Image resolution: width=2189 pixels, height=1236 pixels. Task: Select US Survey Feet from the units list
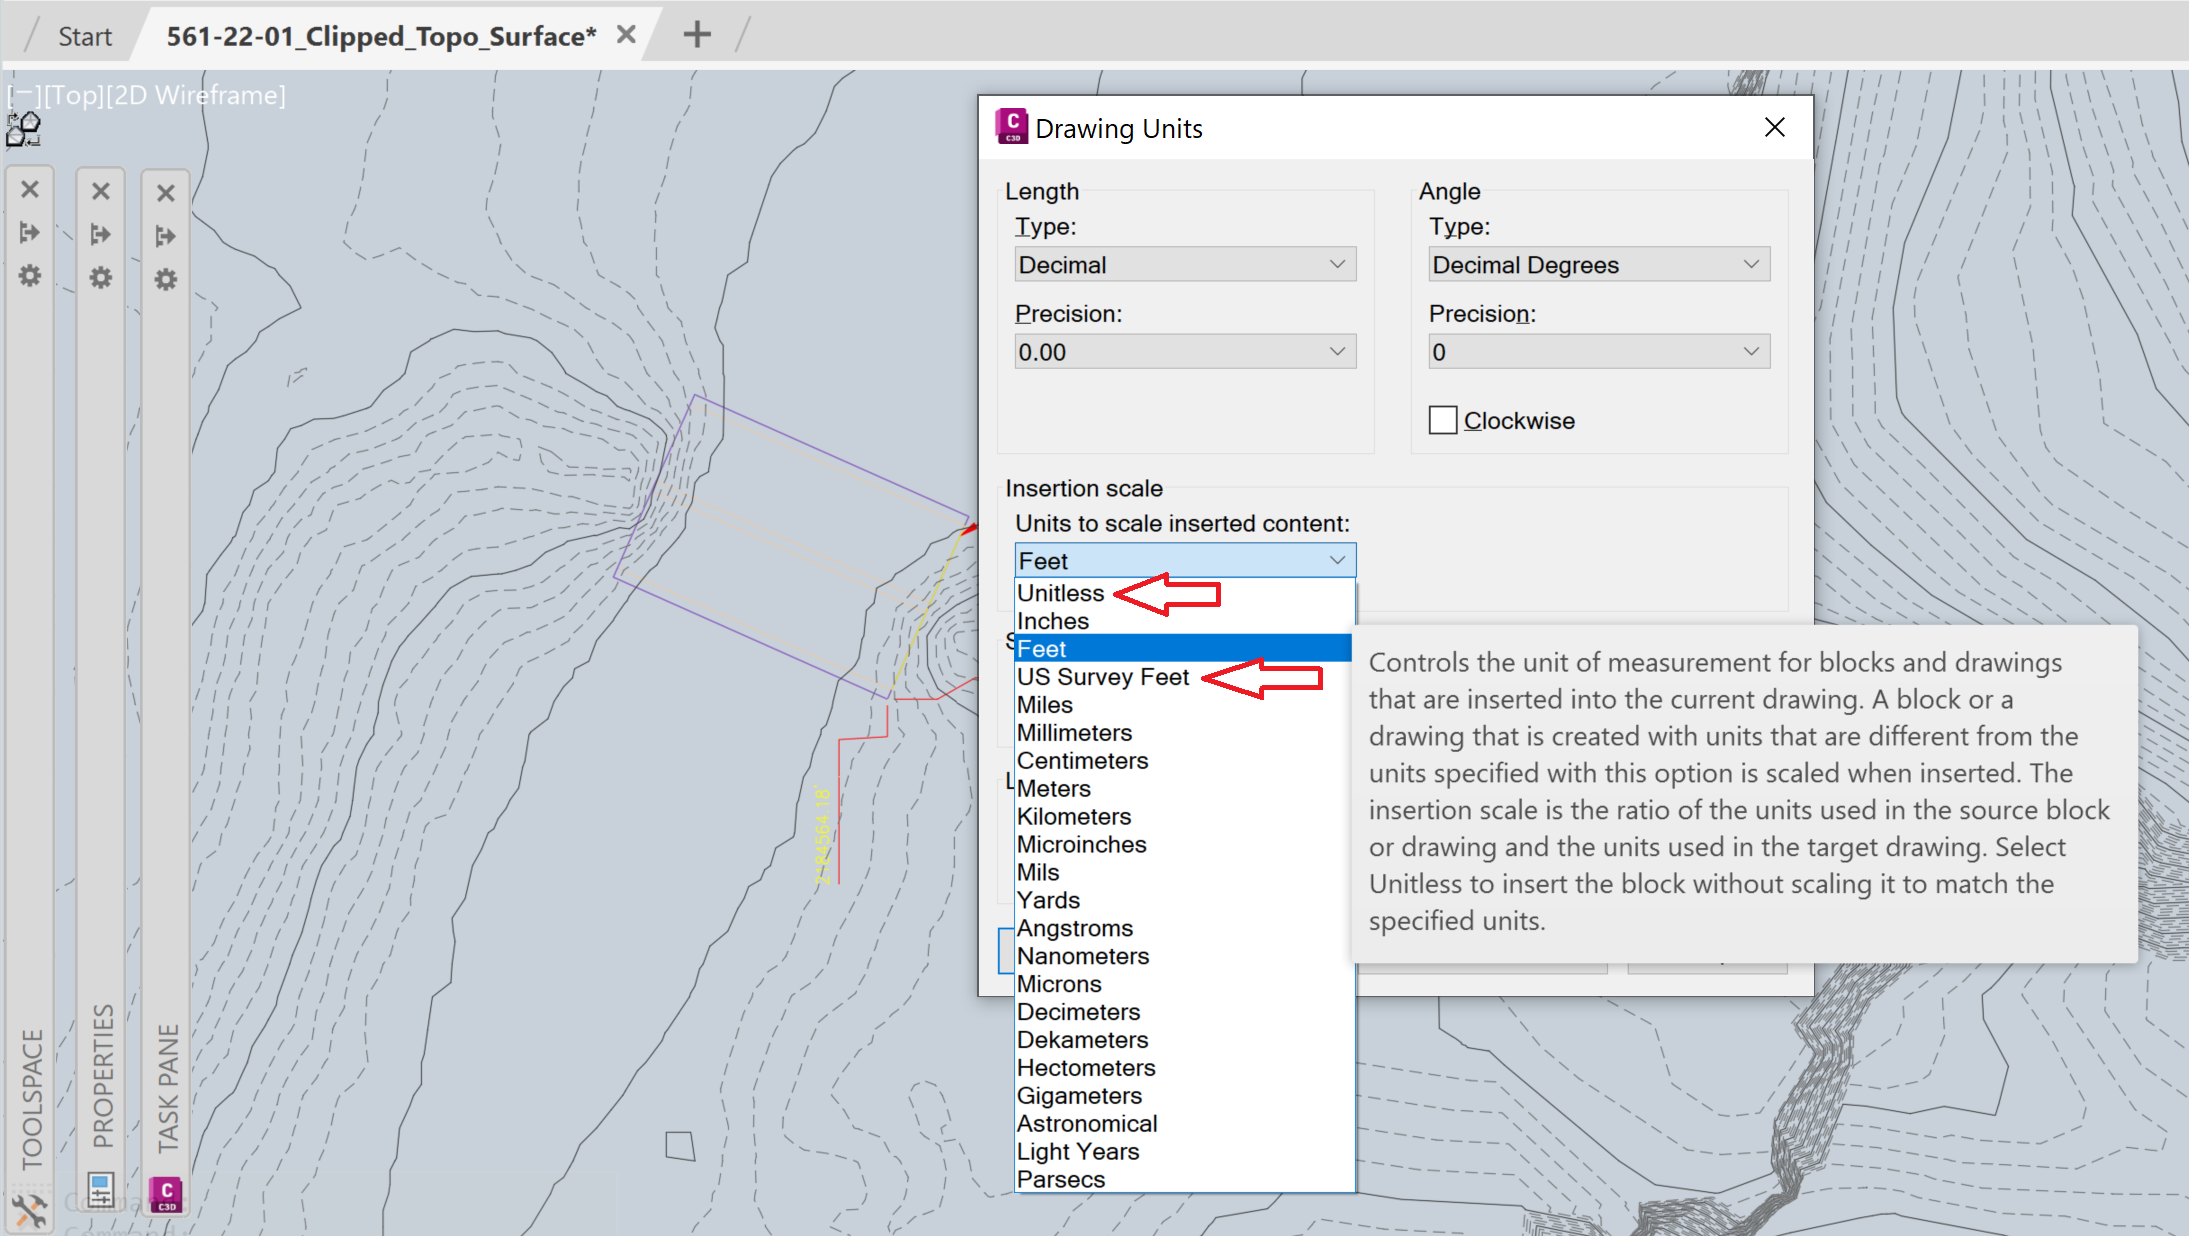click(x=1103, y=677)
